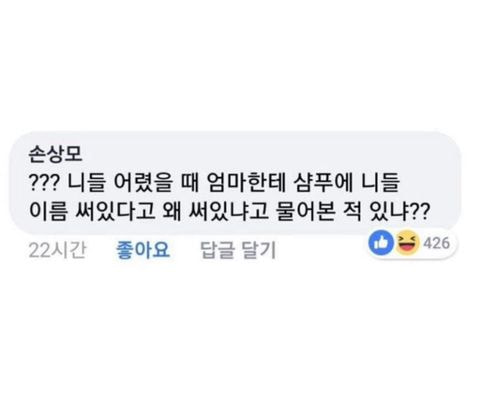Click the first 니들 after question marks
Screen dimensions: 480x400
click(x=86, y=183)
